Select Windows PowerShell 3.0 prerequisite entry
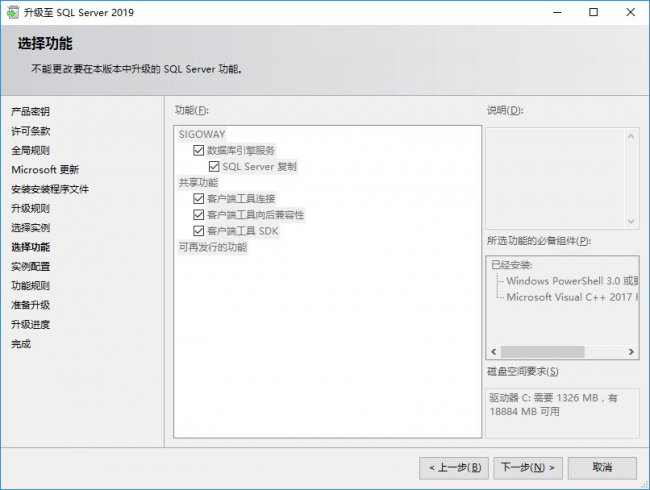Viewport: 650px width, 490px height. click(572, 281)
